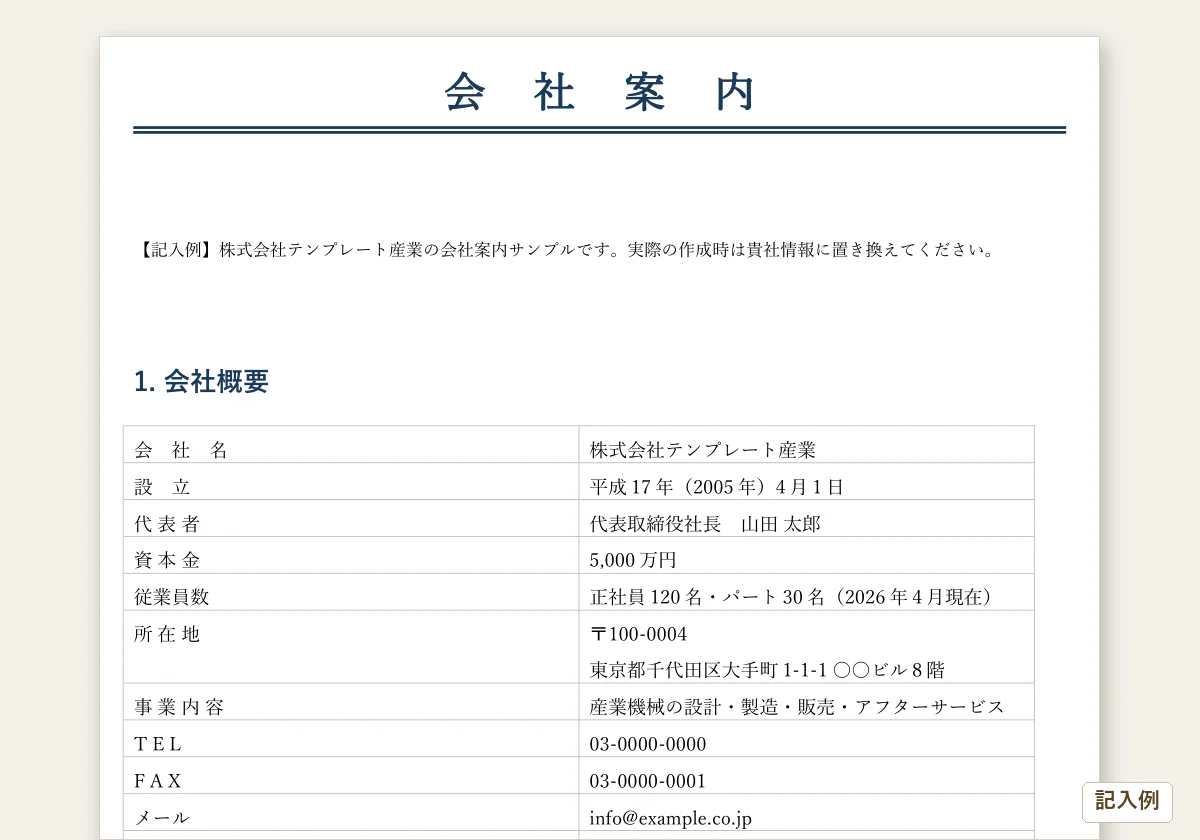Click the 所在地 label cell
The image size is (1200, 840).
click(x=351, y=647)
